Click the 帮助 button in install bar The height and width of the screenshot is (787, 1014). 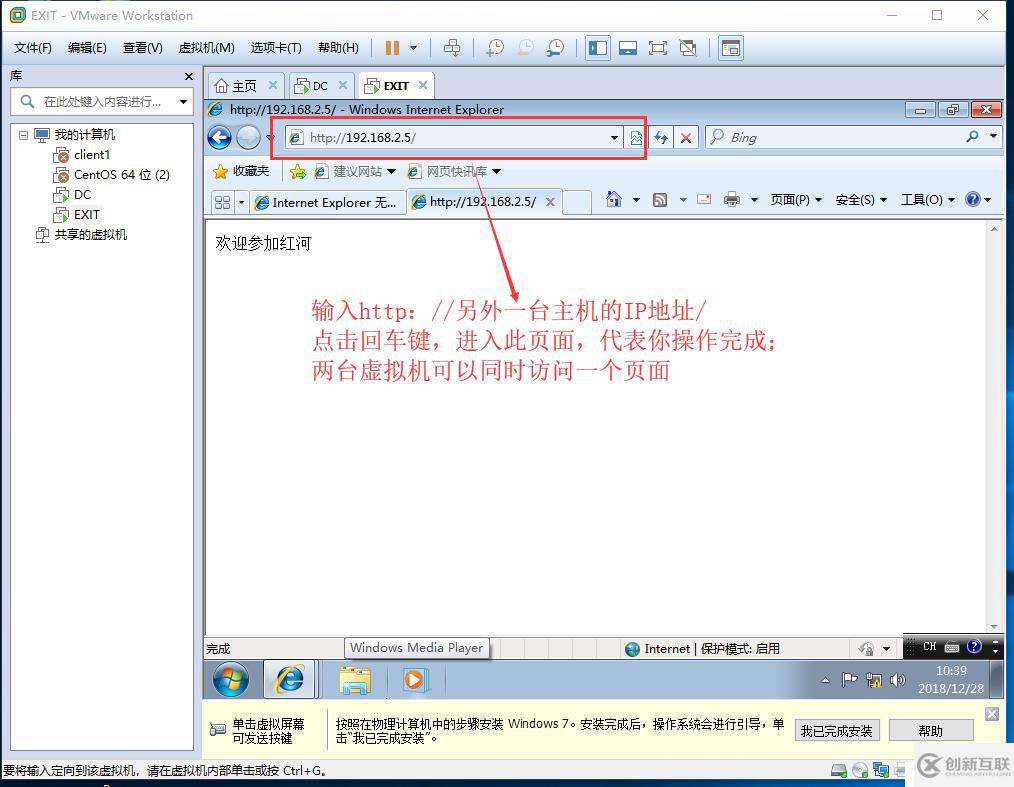pos(931,731)
